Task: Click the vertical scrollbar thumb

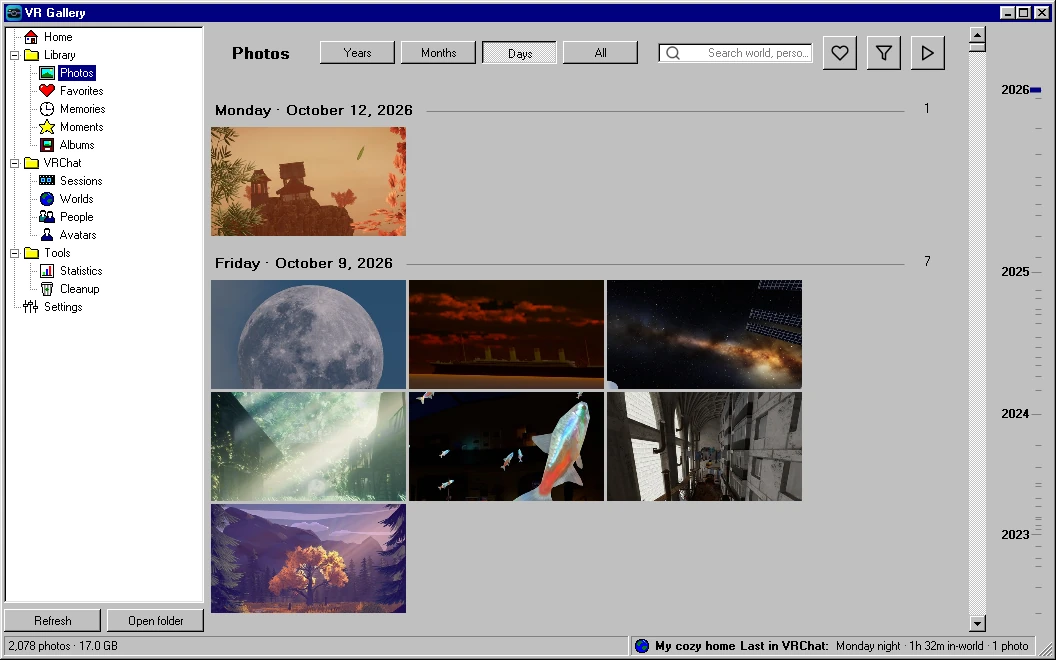Action: pyautogui.click(x=977, y=47)
